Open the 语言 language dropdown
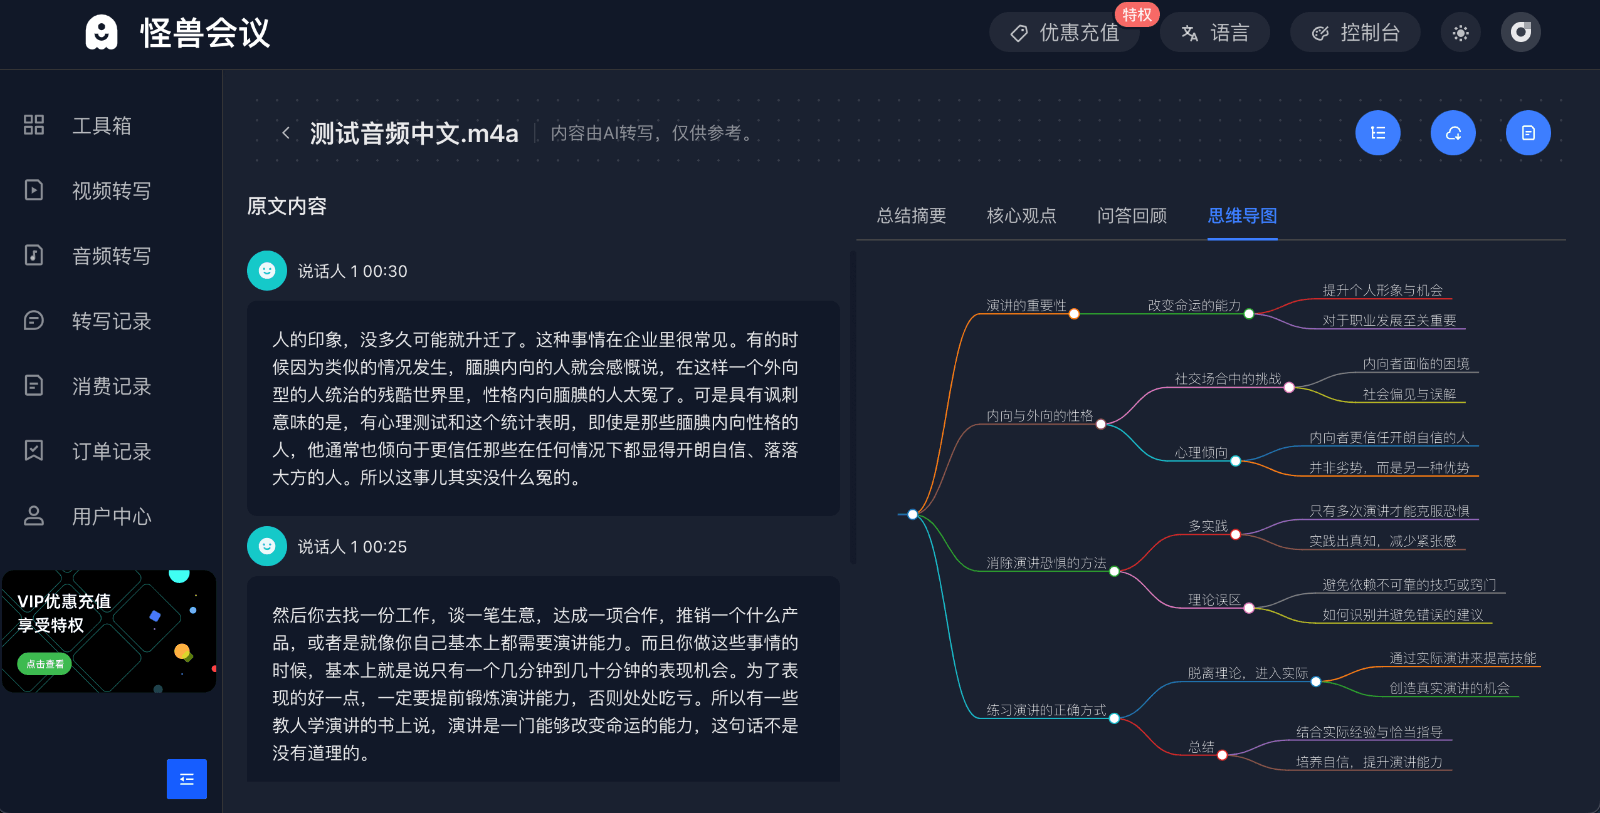This screenshot has width=1600, height=813. [x=1215, y=33]
